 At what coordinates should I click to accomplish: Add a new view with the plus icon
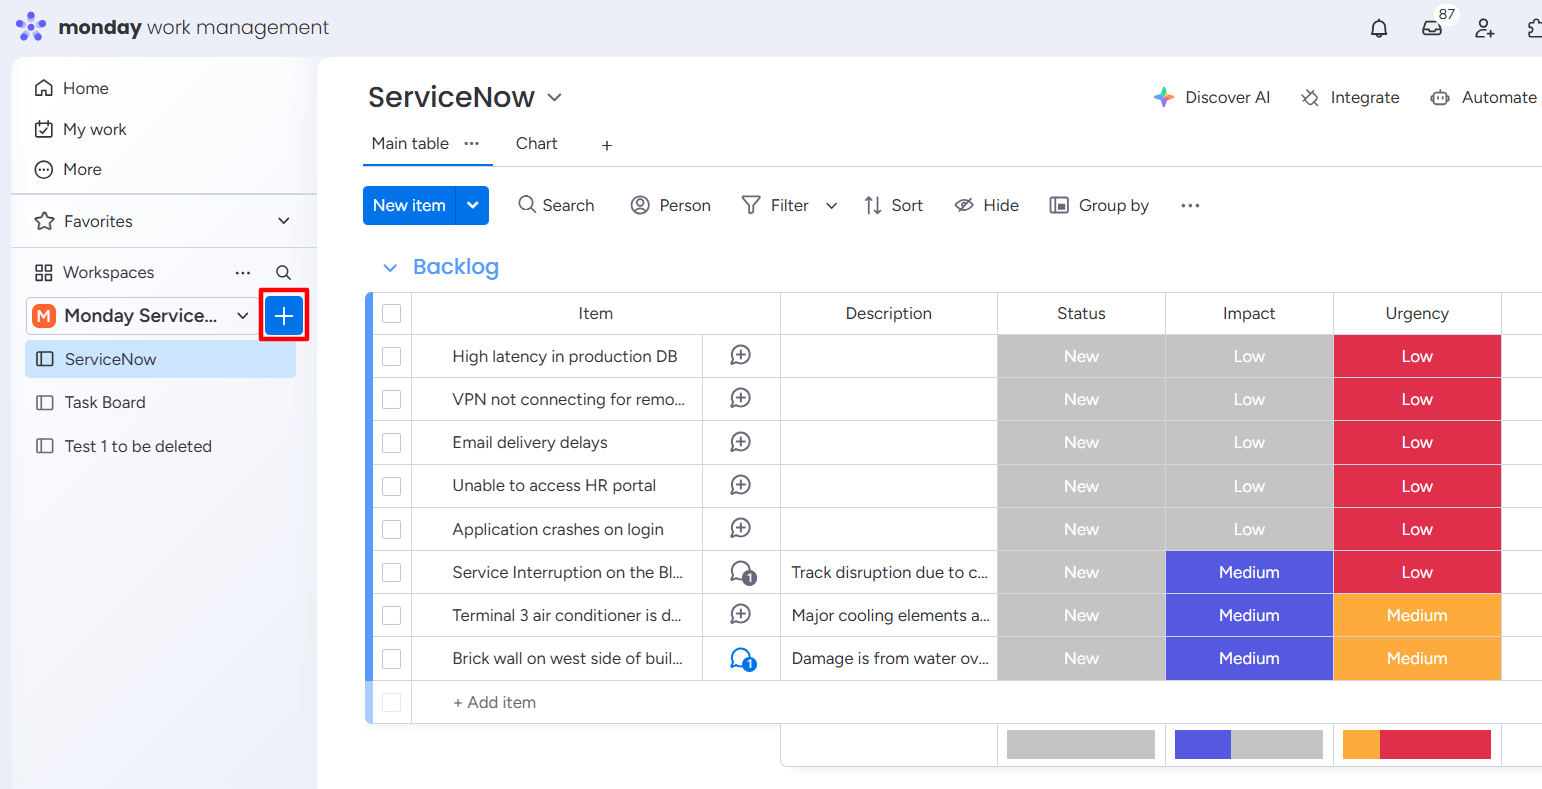click(x=607, y=145)
